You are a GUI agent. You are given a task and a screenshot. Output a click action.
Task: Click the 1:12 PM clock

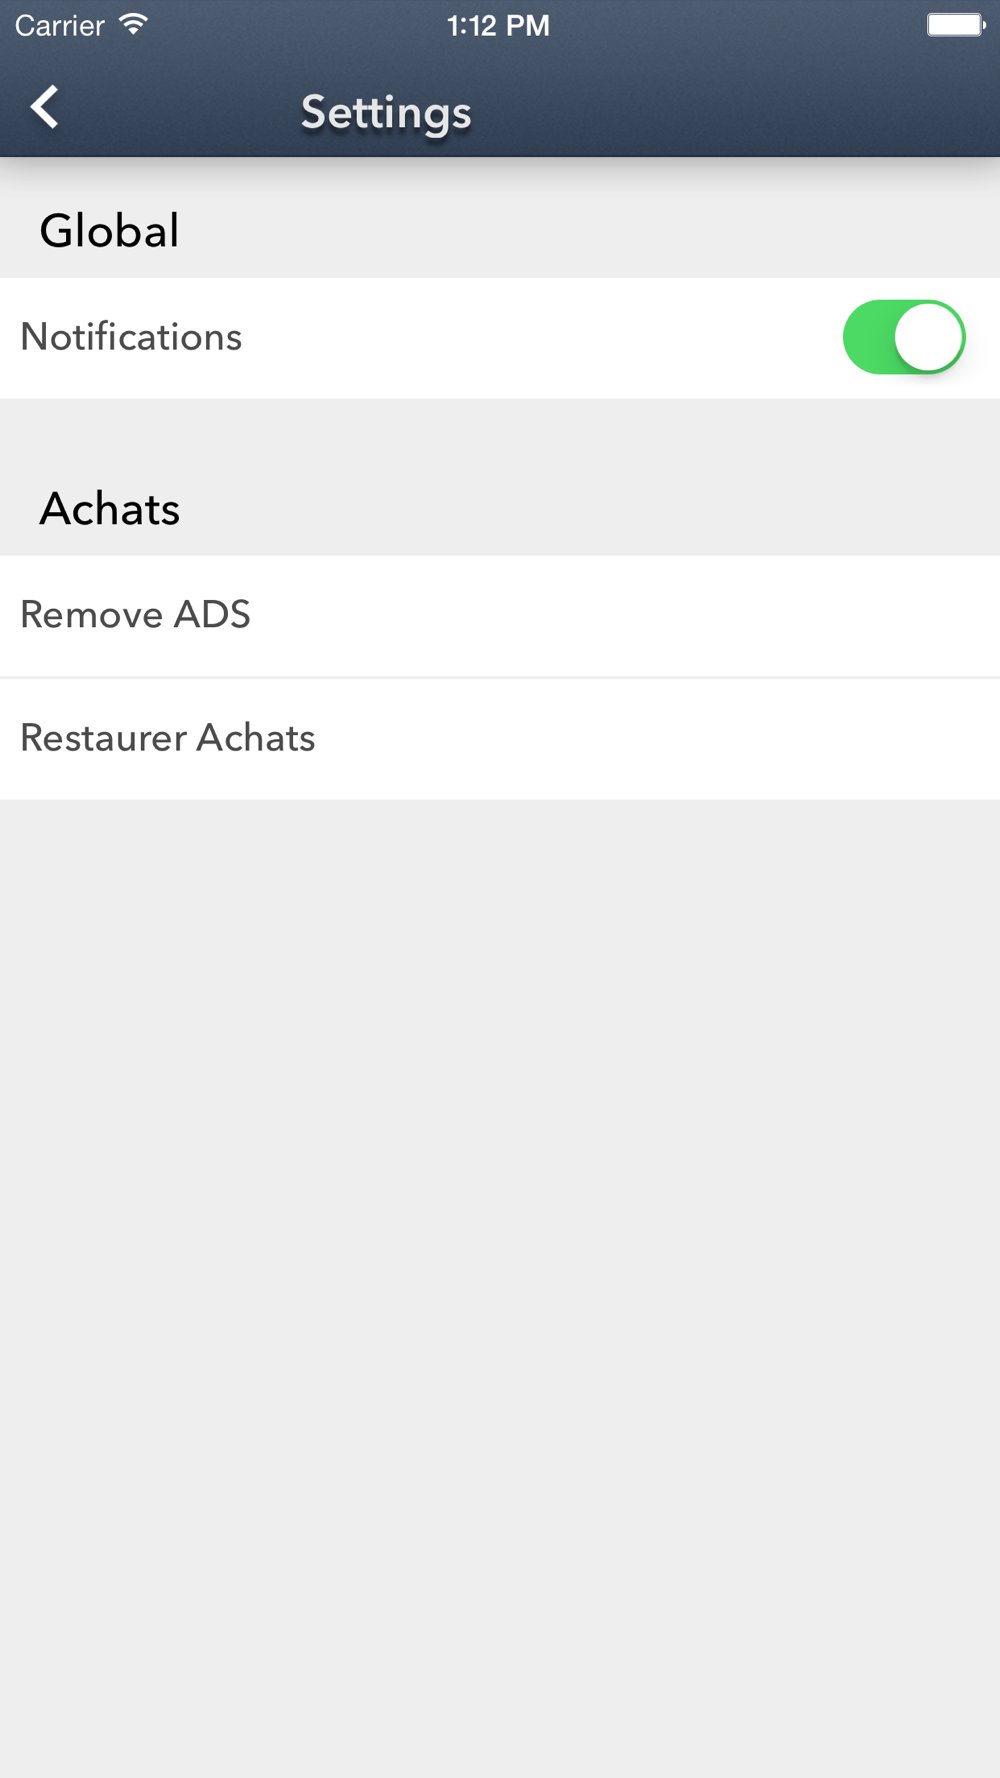[x=498, y=25]
